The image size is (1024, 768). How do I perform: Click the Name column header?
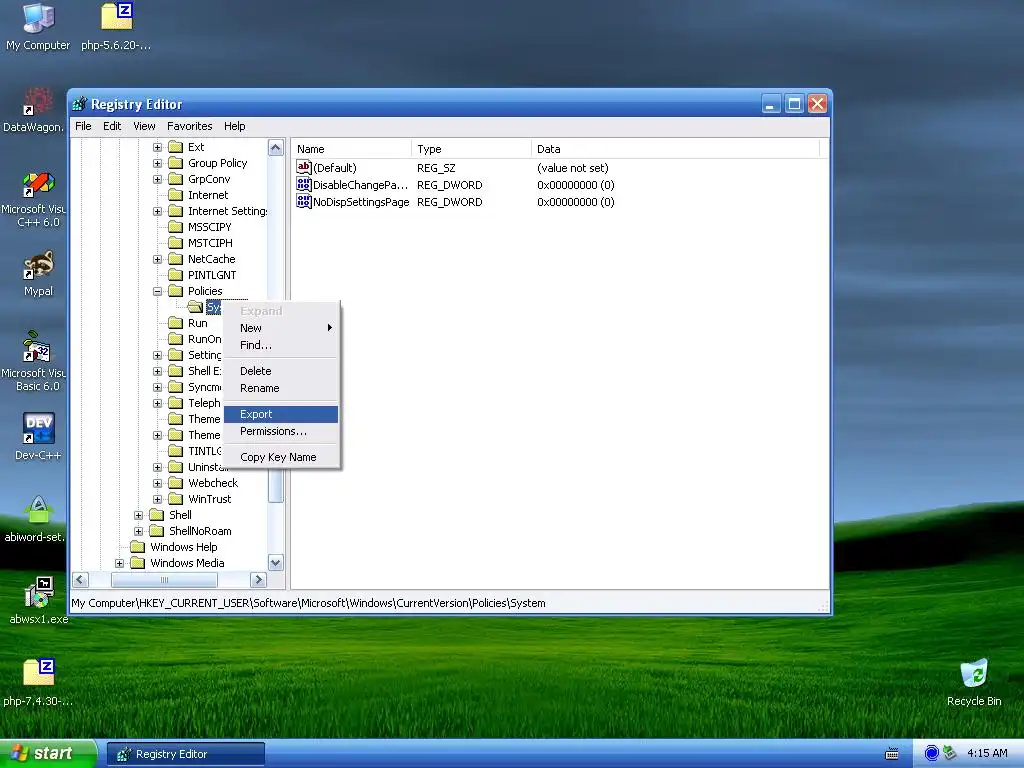point(351,149)
